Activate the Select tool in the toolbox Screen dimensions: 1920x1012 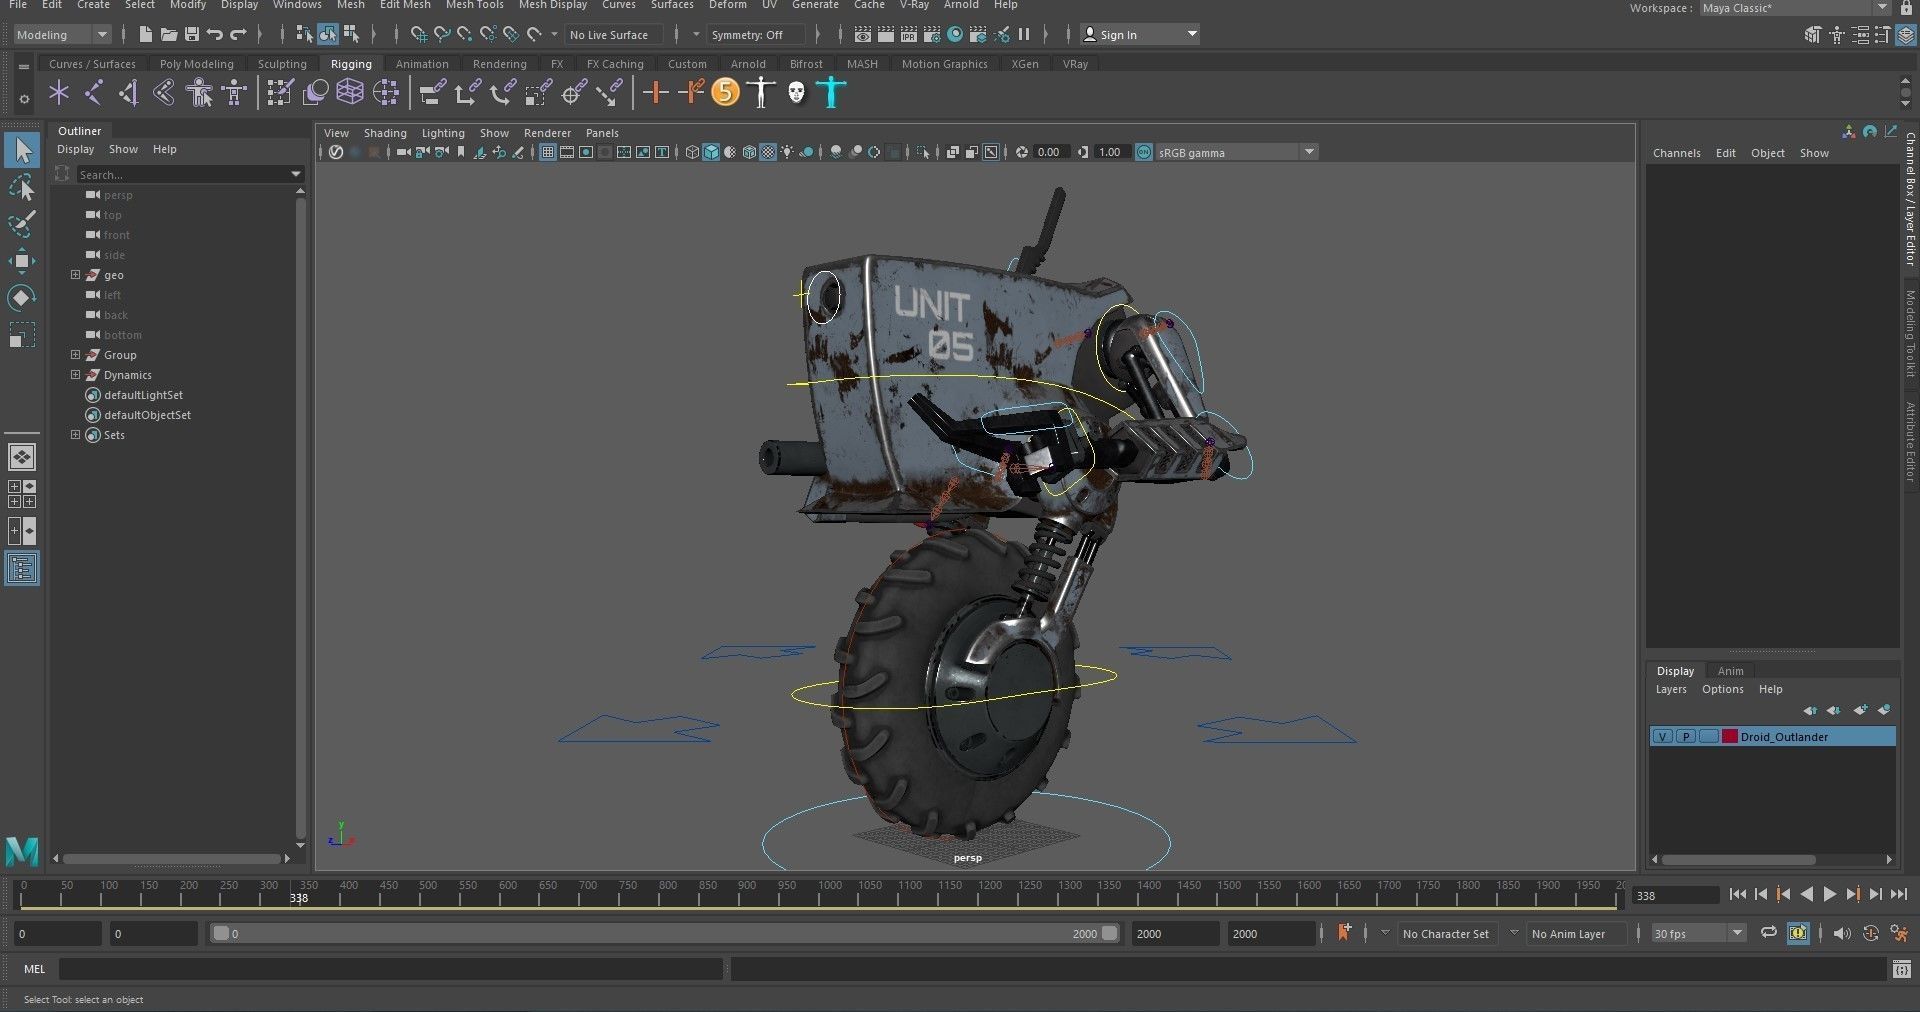22,151
